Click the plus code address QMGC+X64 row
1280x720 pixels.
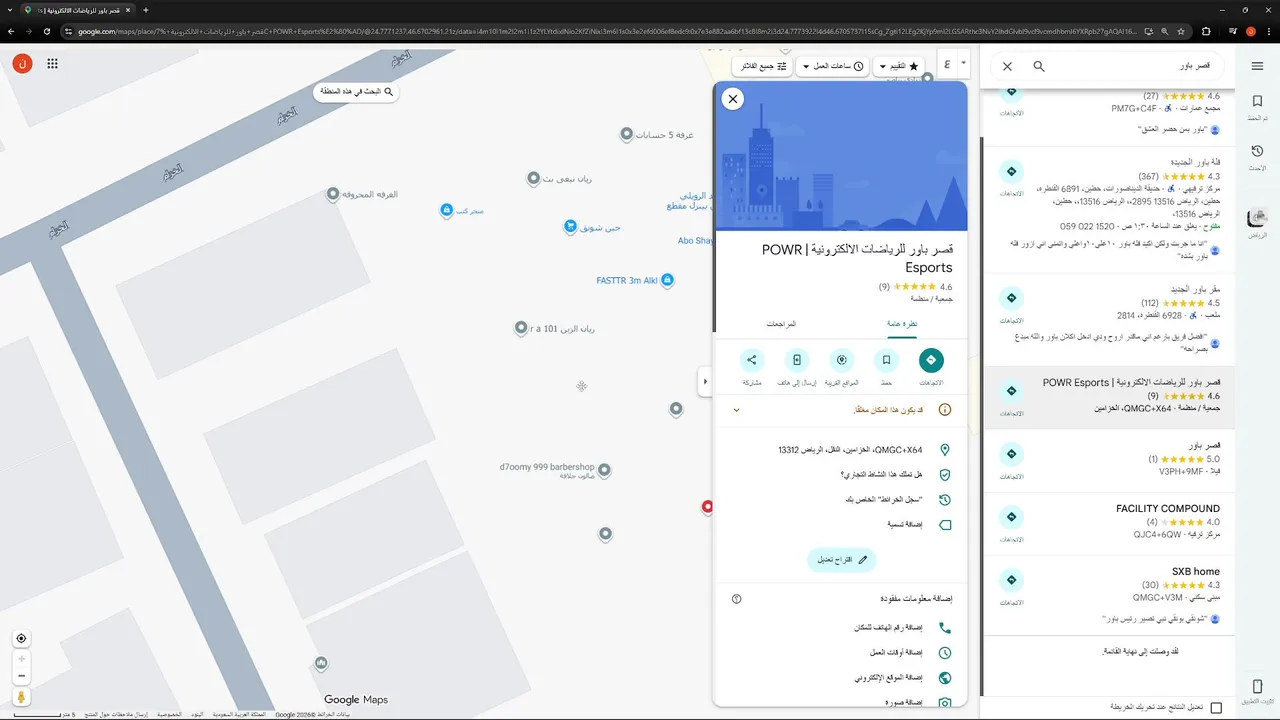point(840,450)
